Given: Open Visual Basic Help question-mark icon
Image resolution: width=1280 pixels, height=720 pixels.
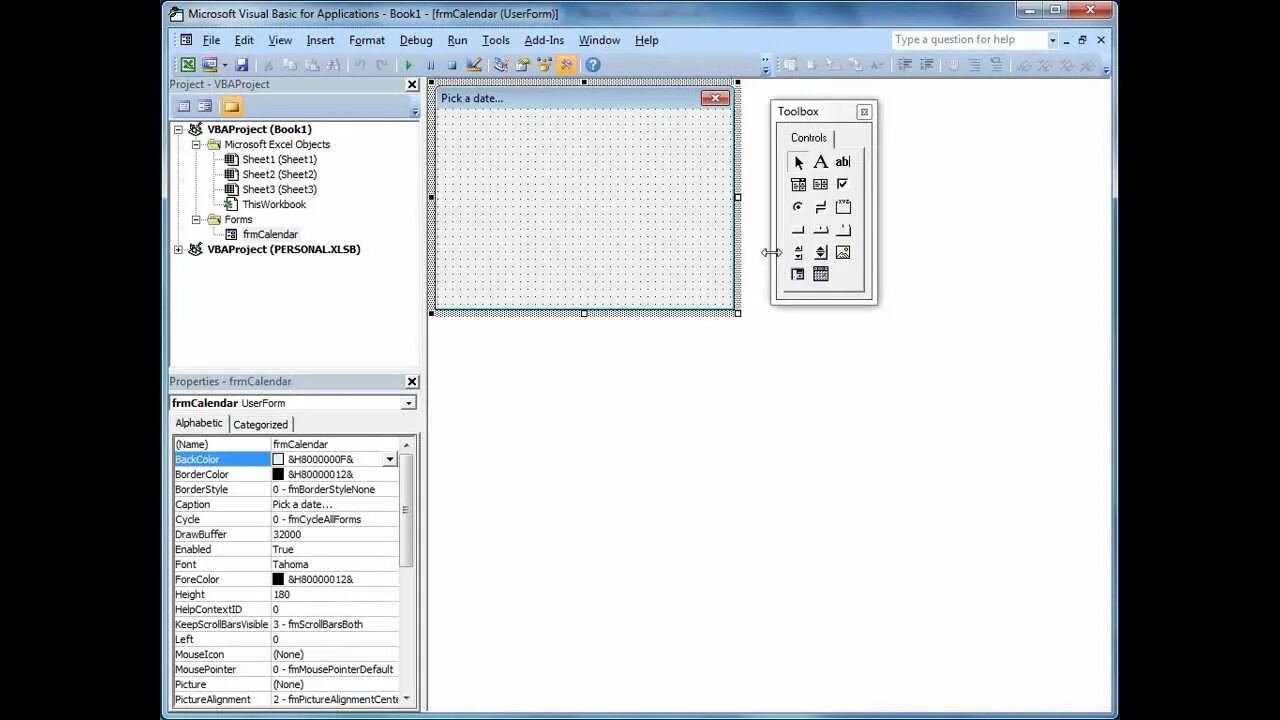Looking at the screenshot, I should 593,65.
